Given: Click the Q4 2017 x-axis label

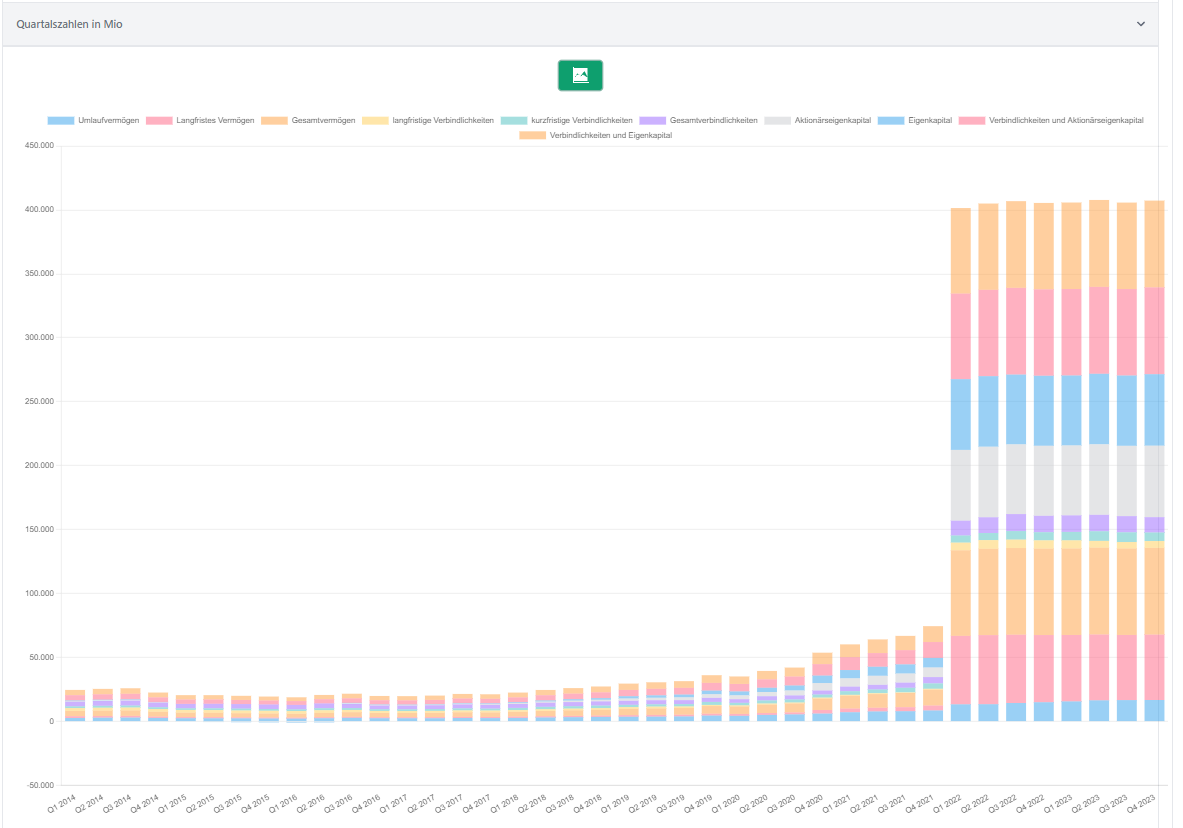Looking at the screenshot, I should point(478,804).
